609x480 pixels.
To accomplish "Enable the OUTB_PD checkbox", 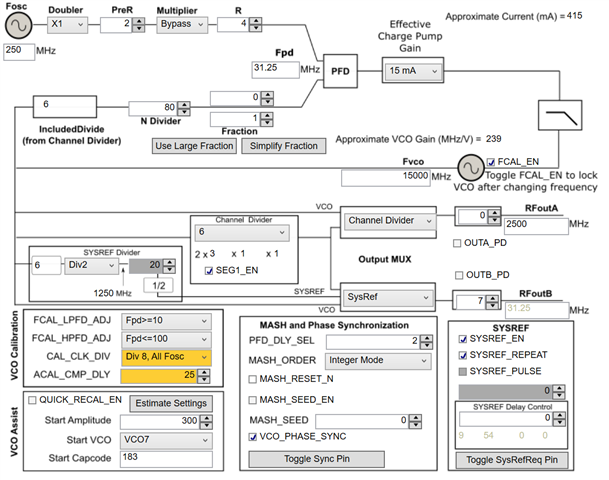I will click(x=459, y=275).
